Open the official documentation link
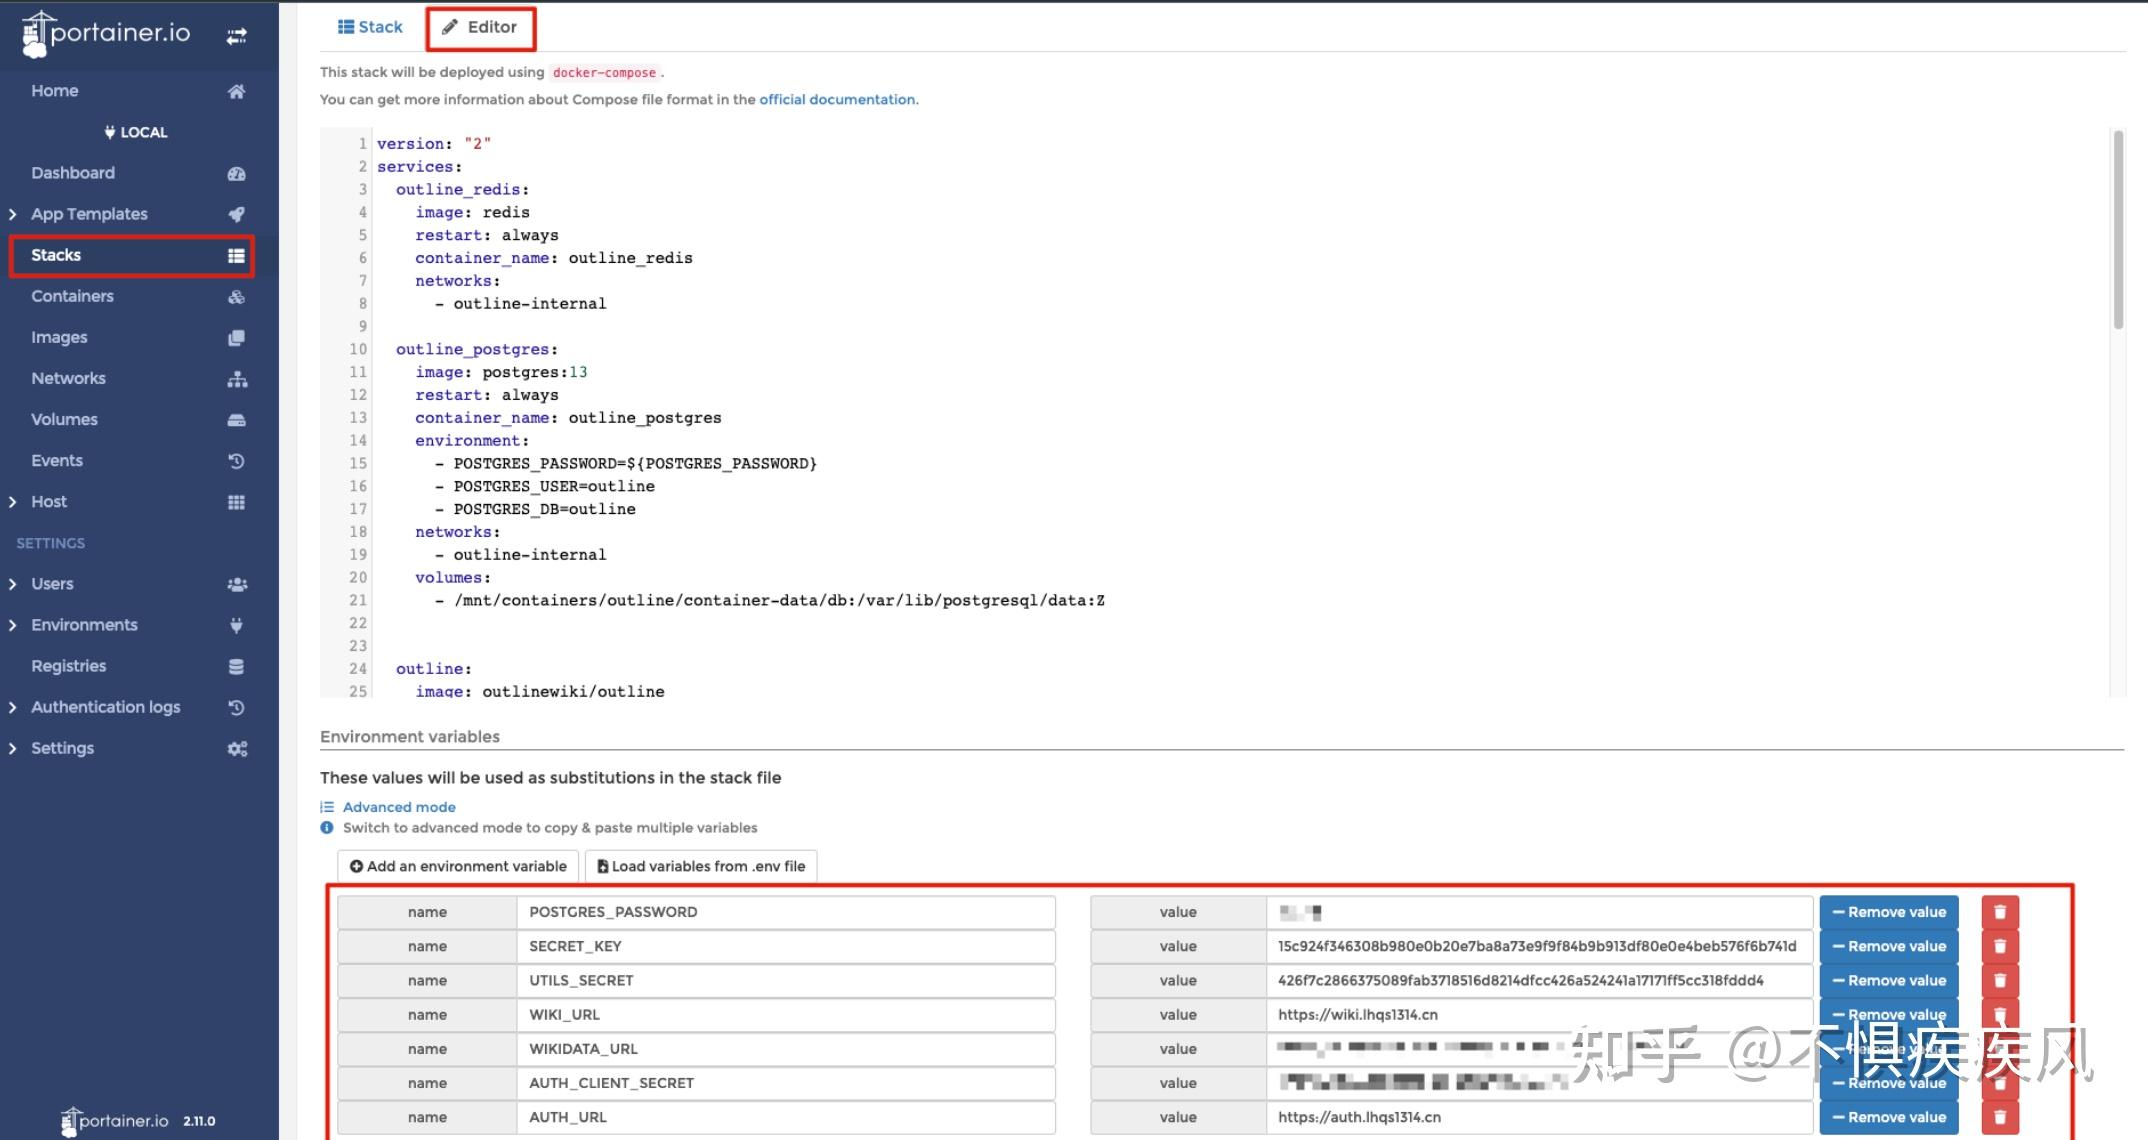This screenshot has width=2148, height=1140. tap(837, 99)
